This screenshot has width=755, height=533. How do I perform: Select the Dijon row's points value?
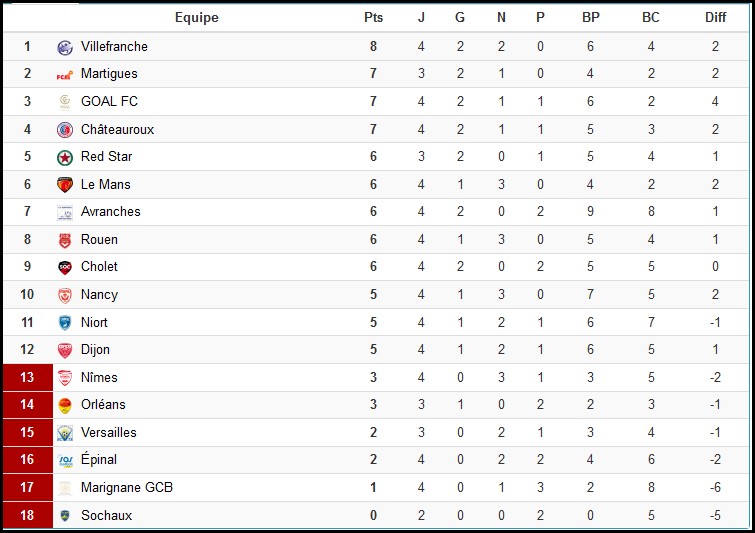coord(373,350)
